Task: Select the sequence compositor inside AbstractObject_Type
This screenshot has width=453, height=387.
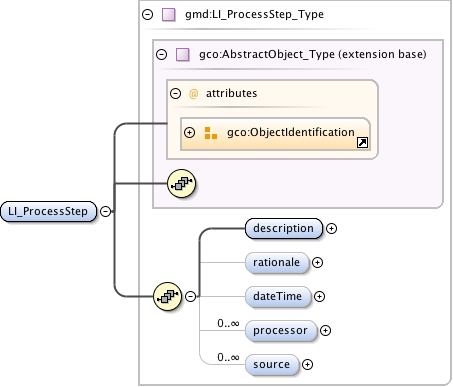Action: click(181, 183)
